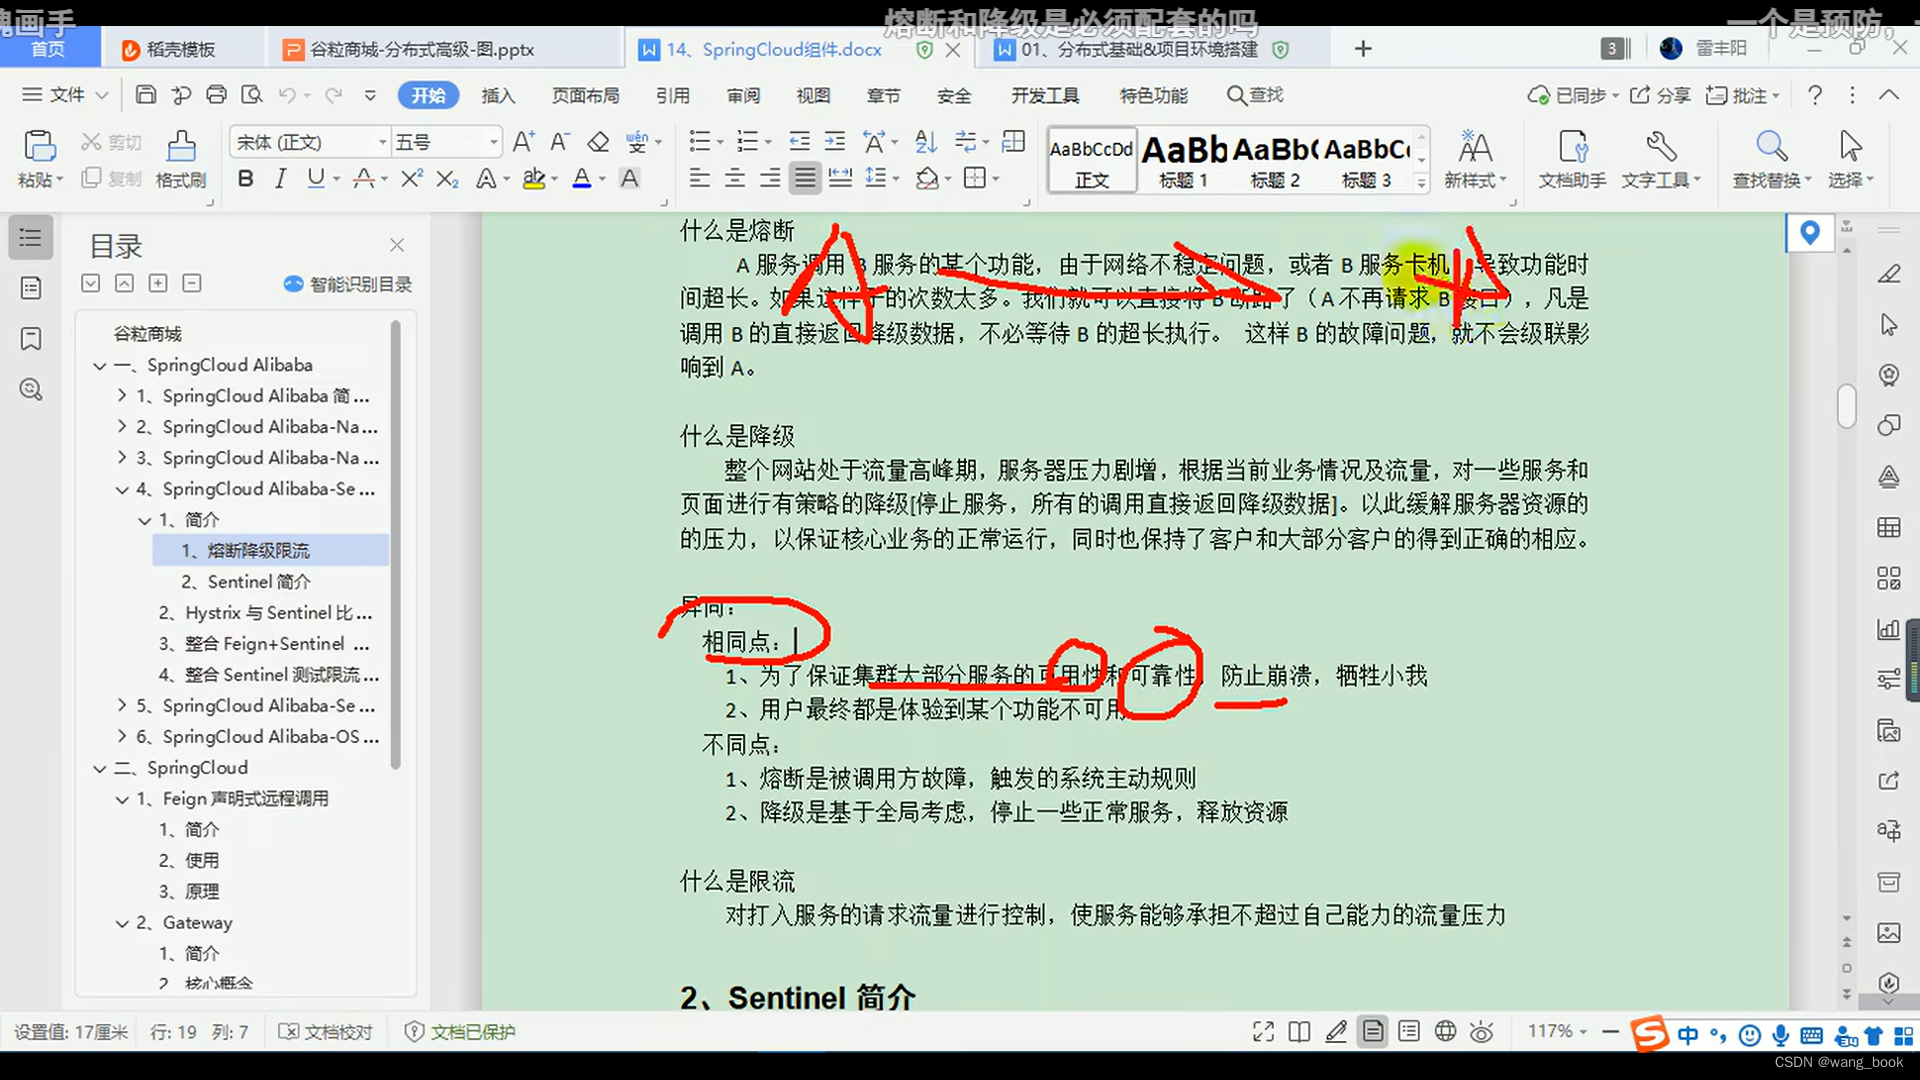The height and width of the screenshot is (1080, 1920).
Task: Open Print Preview icon
Action: (x=252, y=95)
